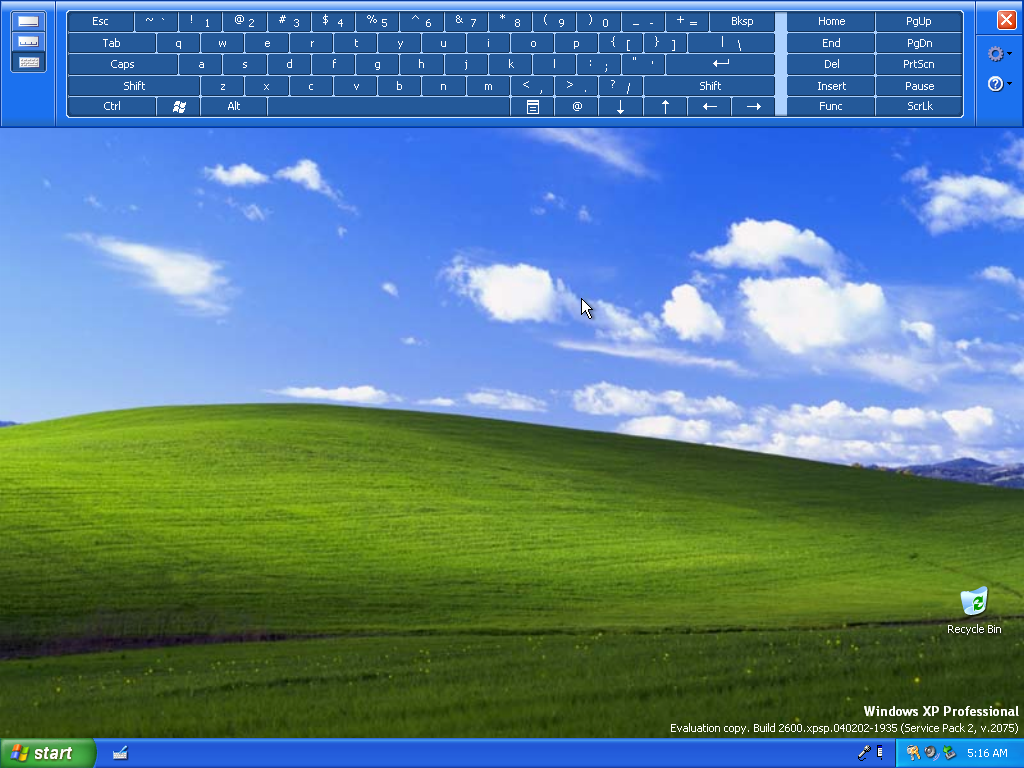Click the 5:16 AM clock
Screen dimensions: 1024x768
tap(987, 753)
